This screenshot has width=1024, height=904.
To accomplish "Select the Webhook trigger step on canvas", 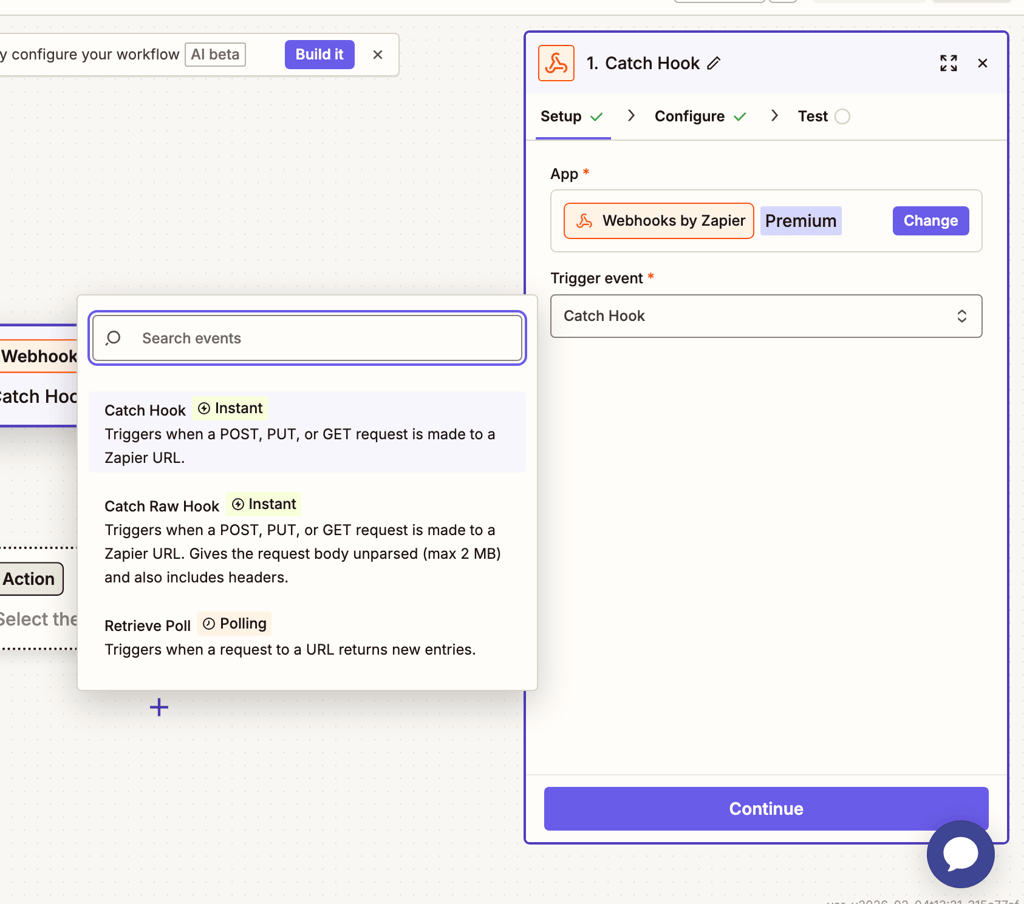I will click(39, 376).
